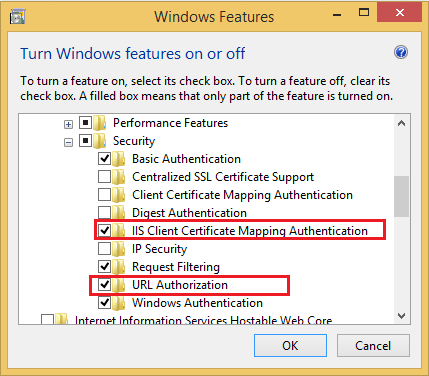Image resolution: width=429 pixels, height=376 pixels.
Task: Confirm changes with the OK button
Action: click(290, 346)
